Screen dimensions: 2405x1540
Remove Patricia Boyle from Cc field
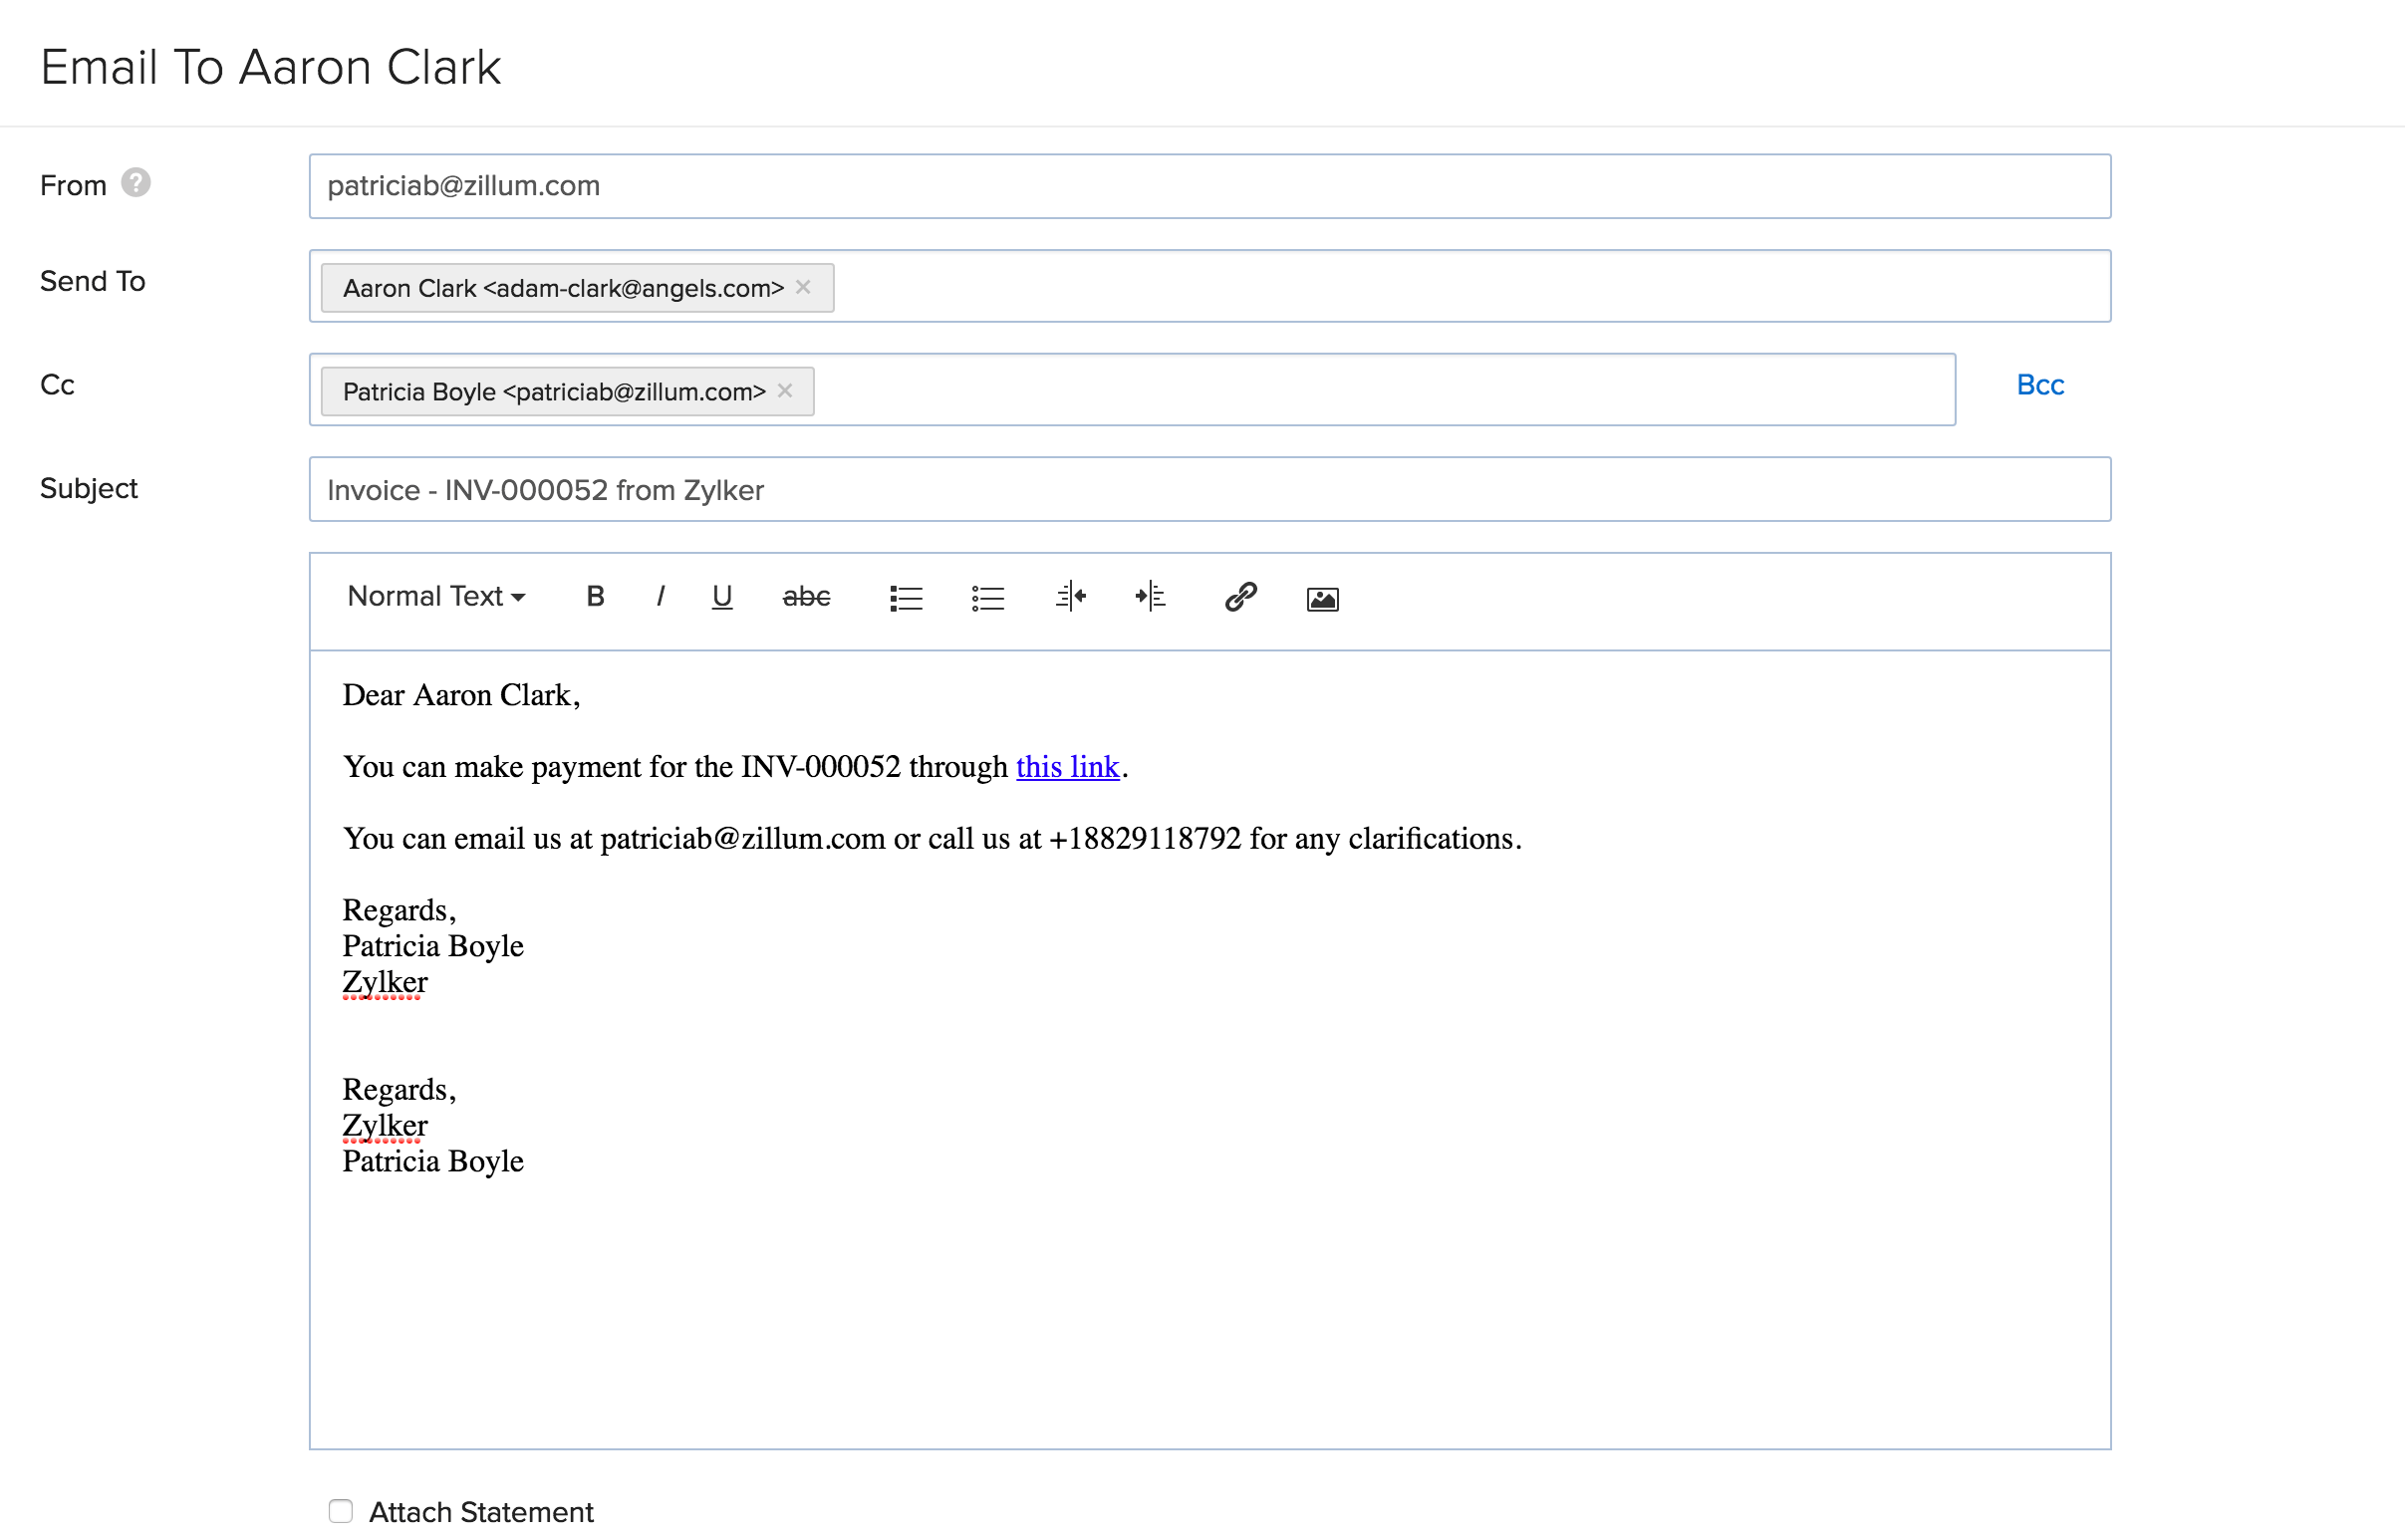tap(783, 390)
